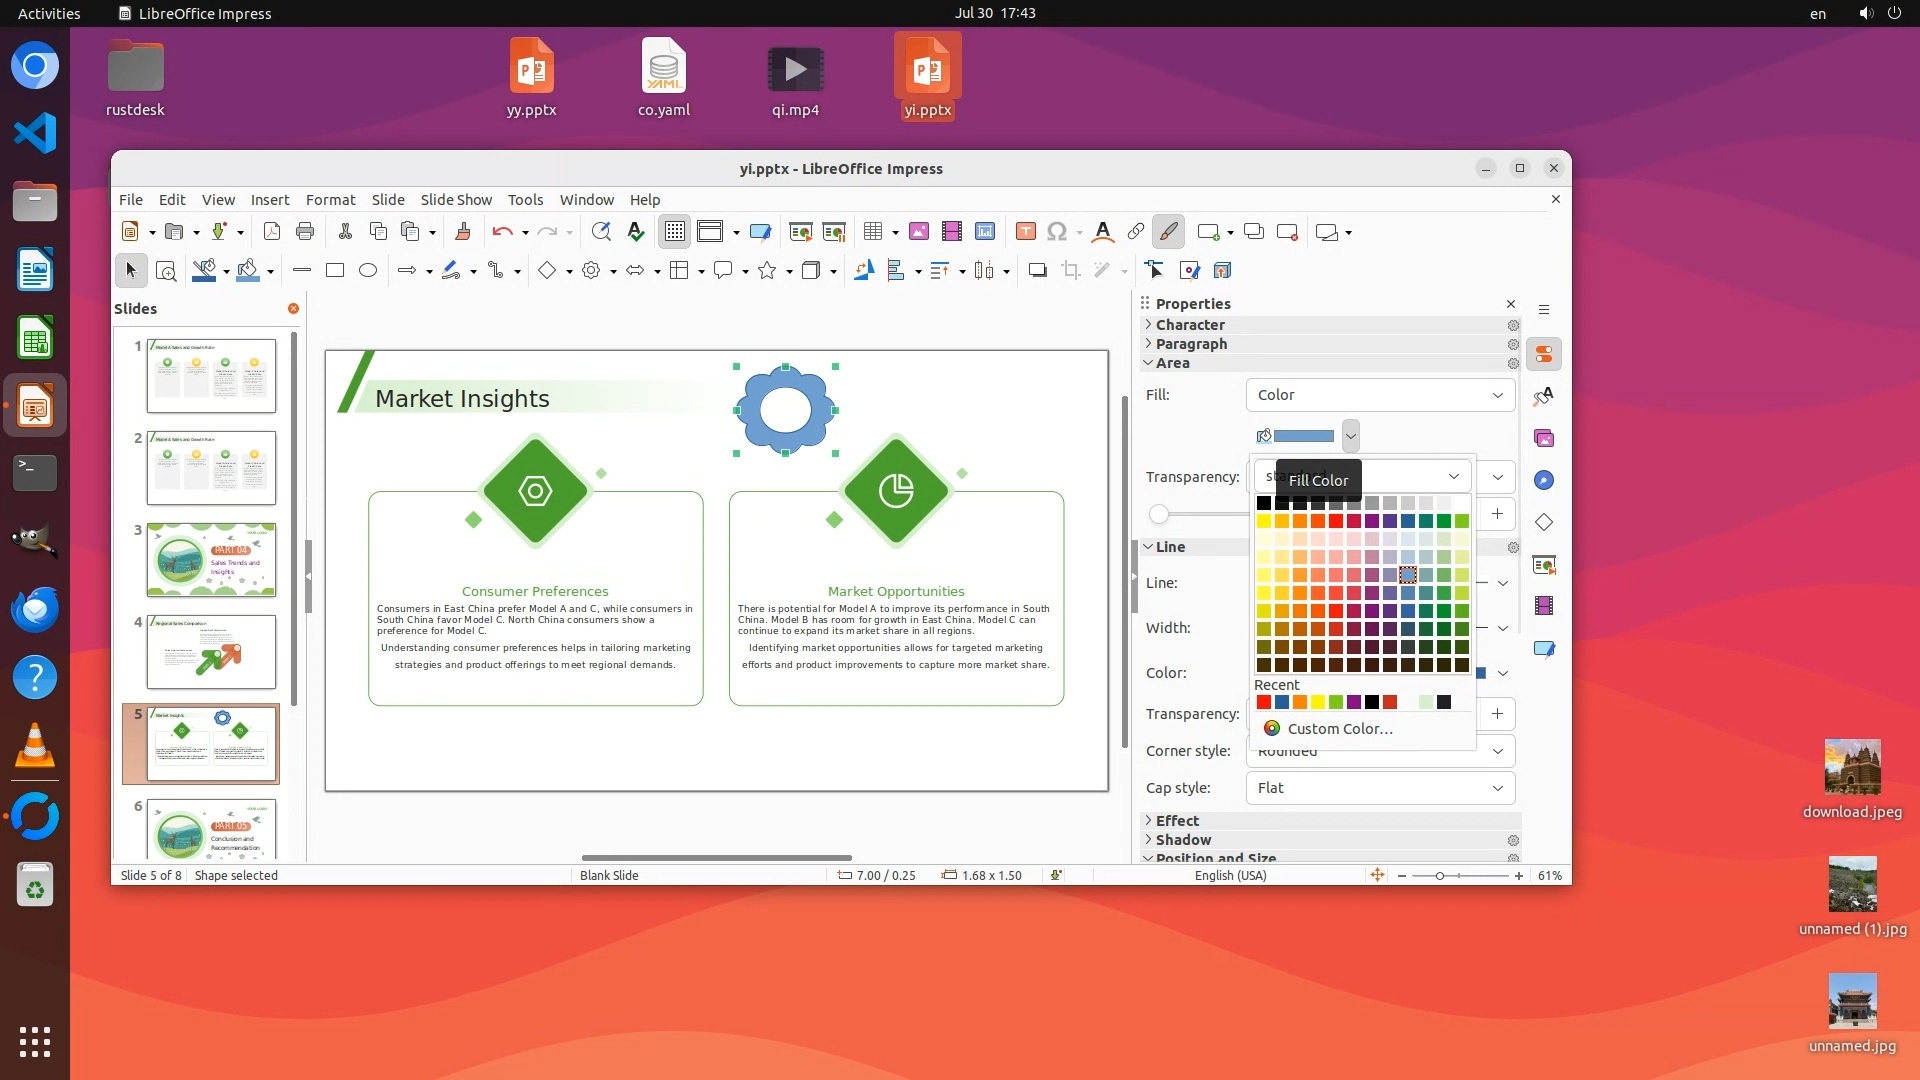Open the Fill type dropdown showing Color
This screenshot has width=1920, height=1080.
(x=1380, y=395)
